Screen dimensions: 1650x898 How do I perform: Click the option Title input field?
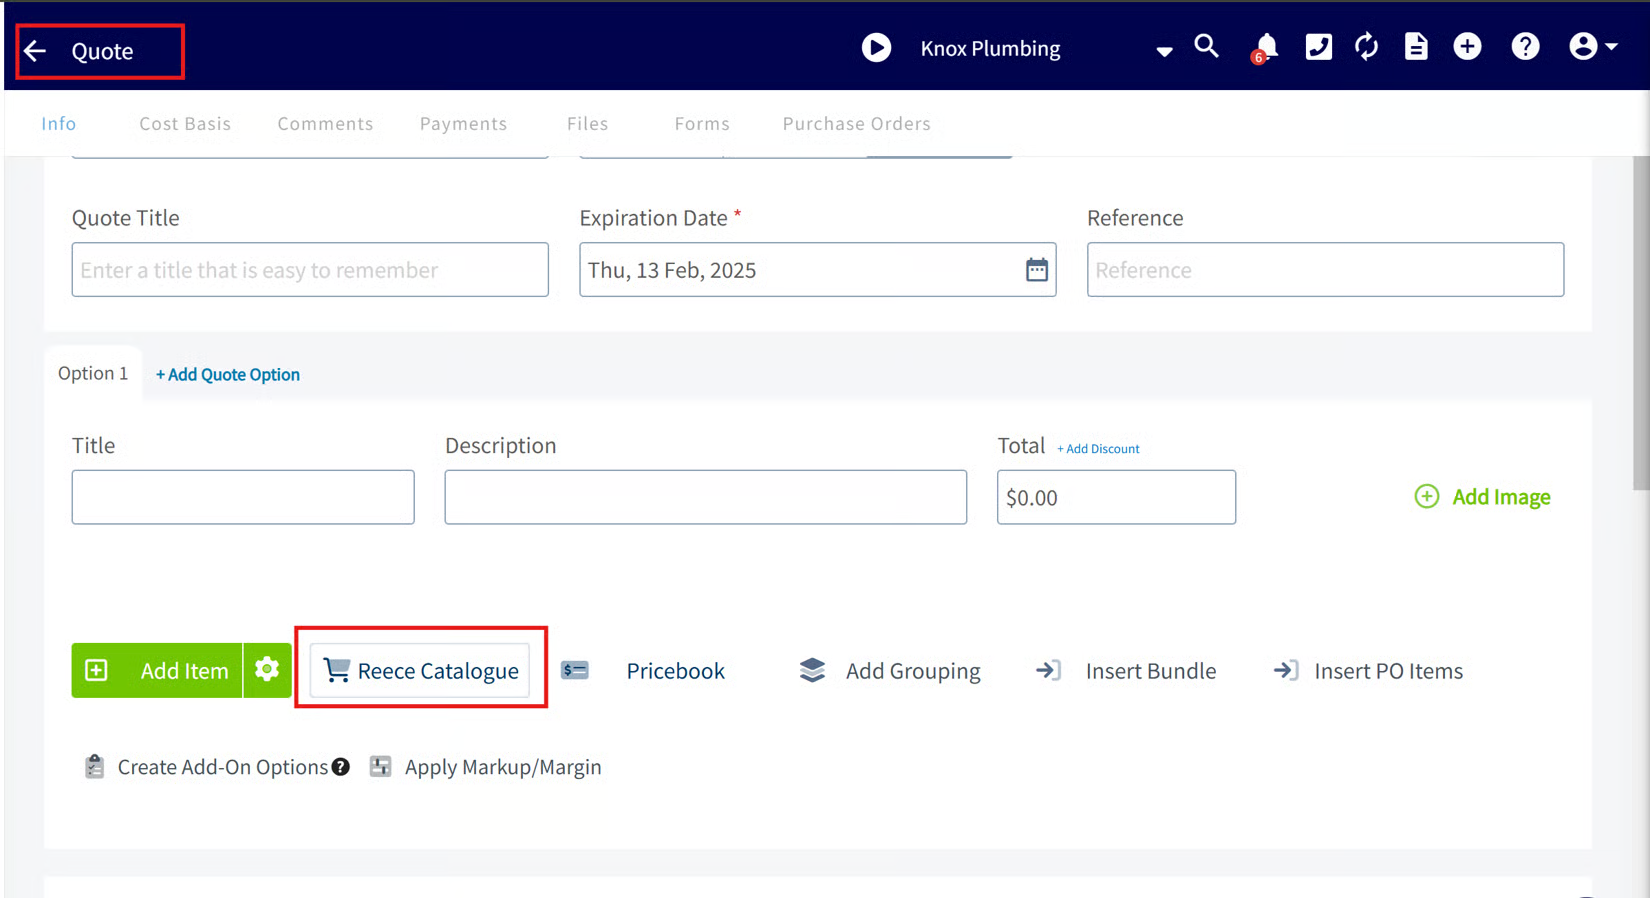[x=243, y=497]
